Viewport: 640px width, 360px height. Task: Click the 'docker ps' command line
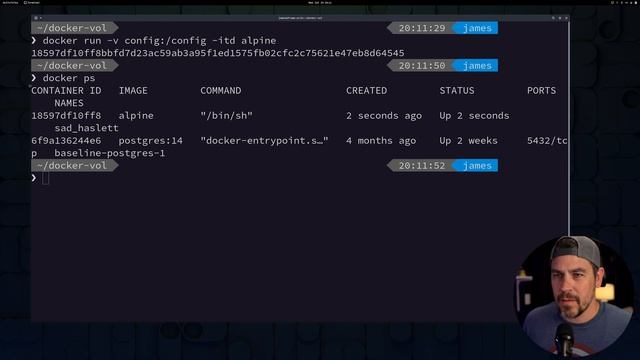point(69,78)
